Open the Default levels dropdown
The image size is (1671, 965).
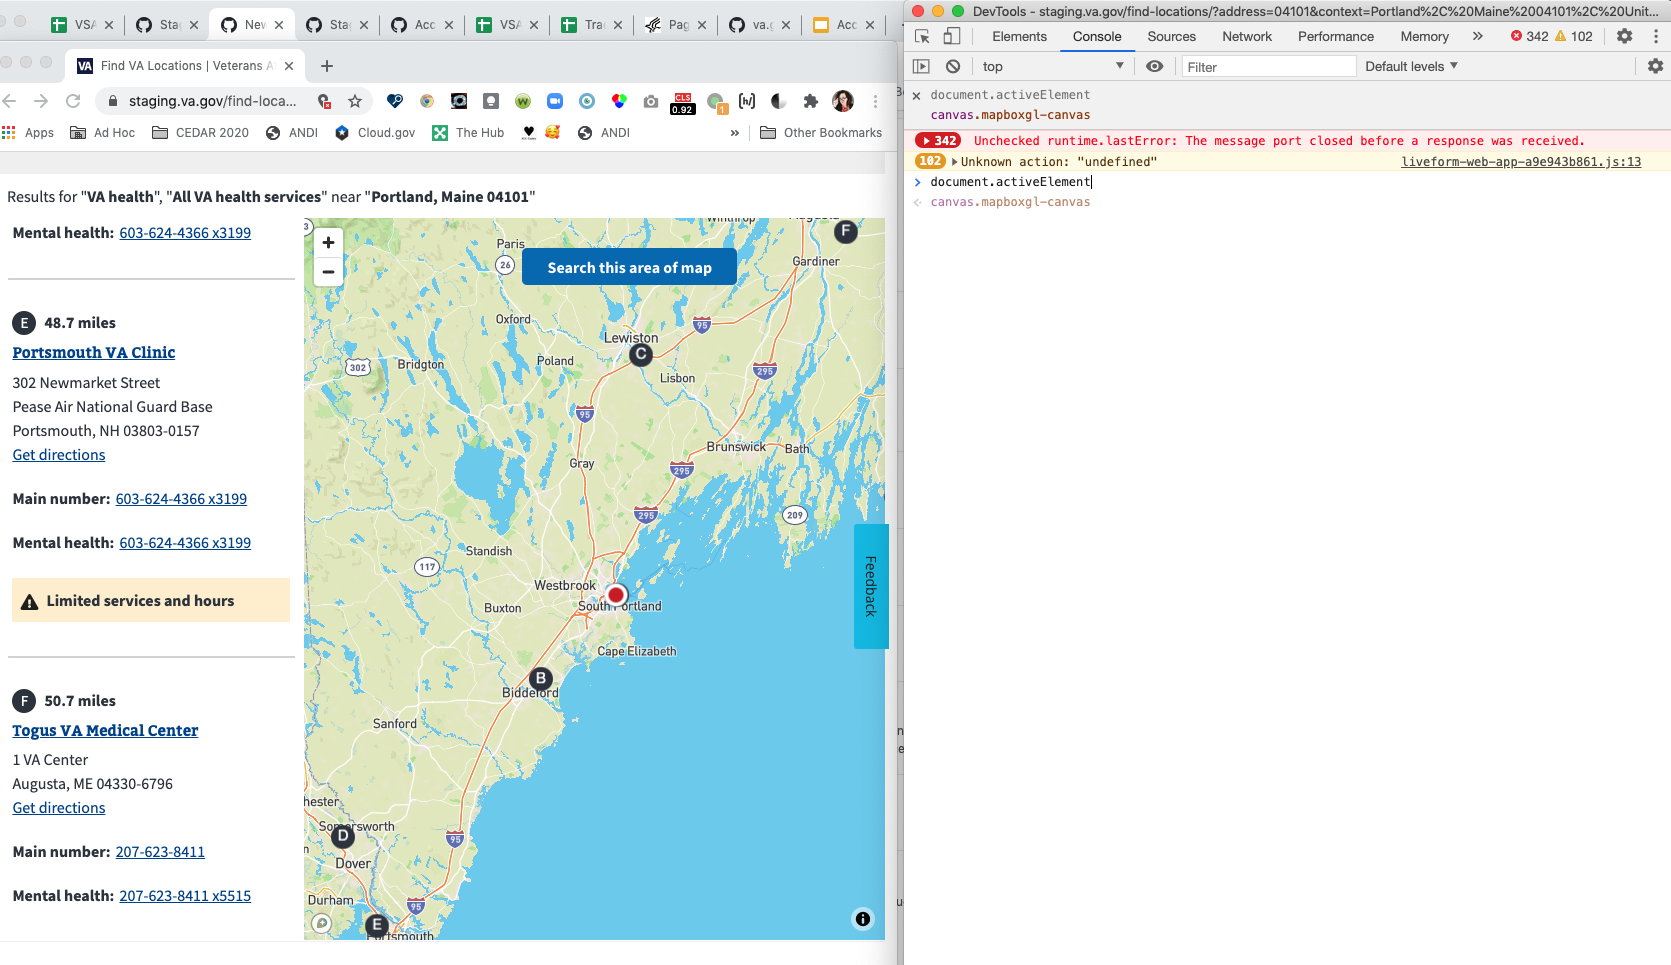point(1411,66)
